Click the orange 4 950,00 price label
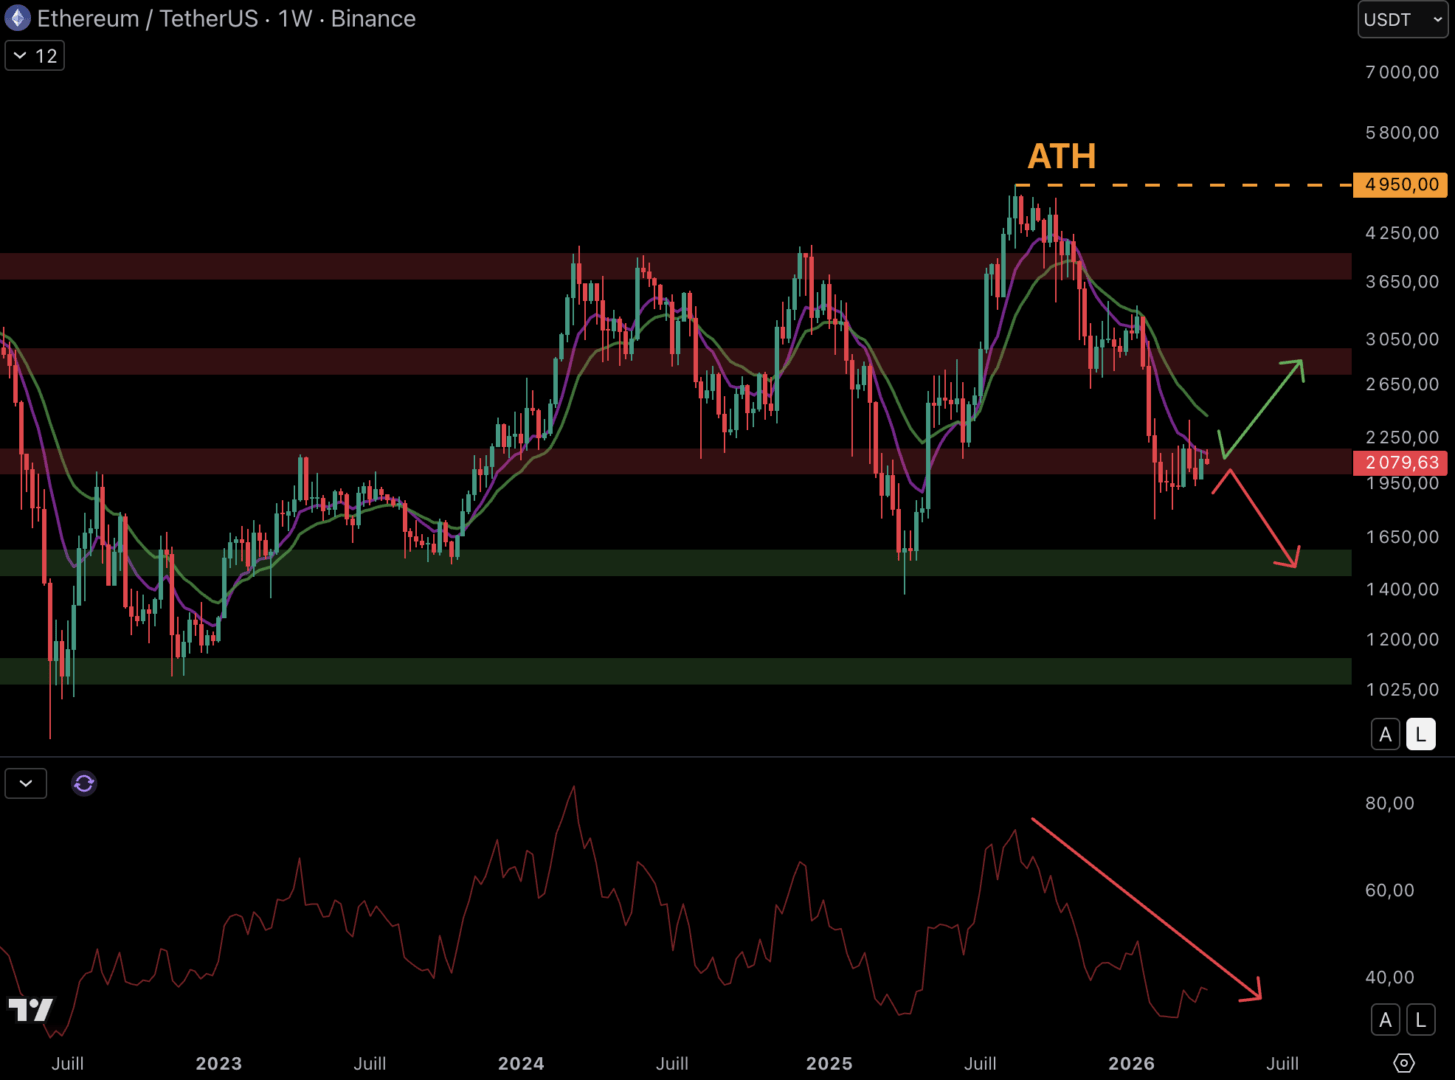Image resolution: width=1455 pixels, height=1080 pixels. click(x=1400, y=185)
